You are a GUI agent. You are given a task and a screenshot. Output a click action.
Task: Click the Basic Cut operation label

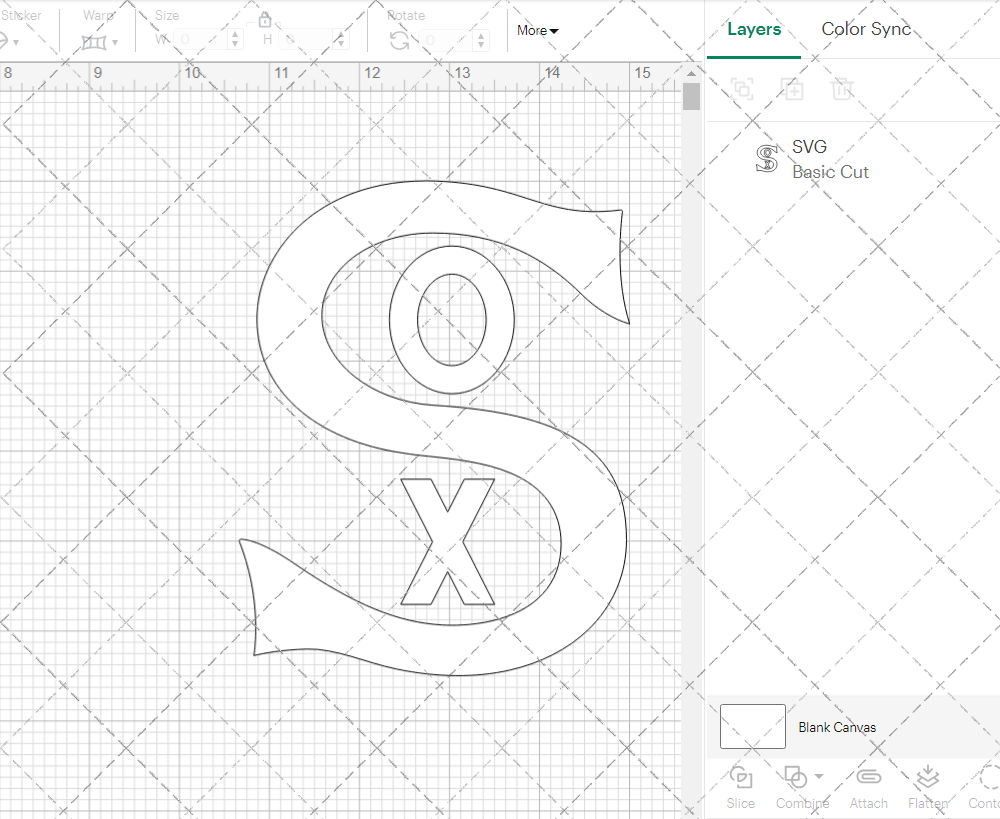click(830, 172)
